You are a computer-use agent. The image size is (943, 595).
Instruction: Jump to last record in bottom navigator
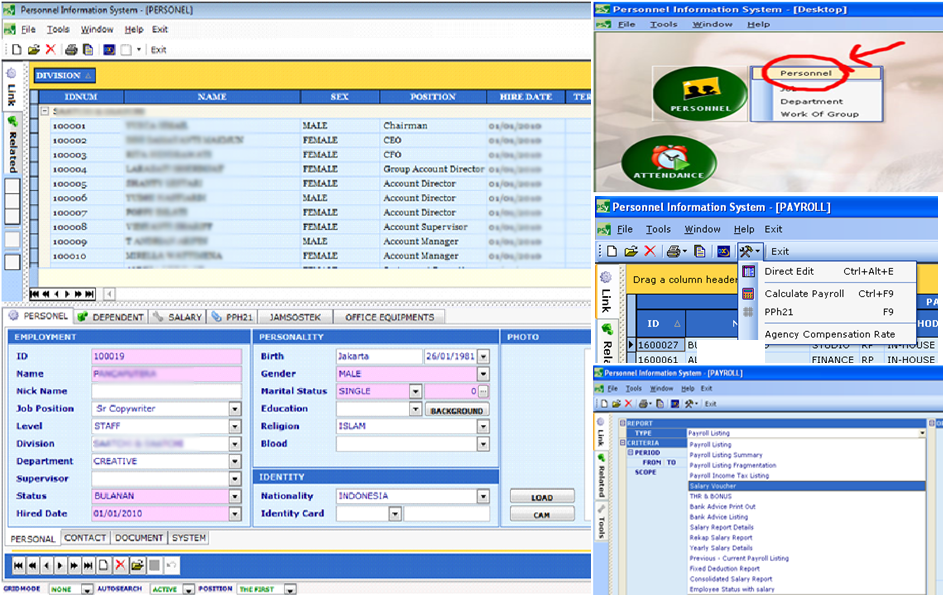coord(89,566)
